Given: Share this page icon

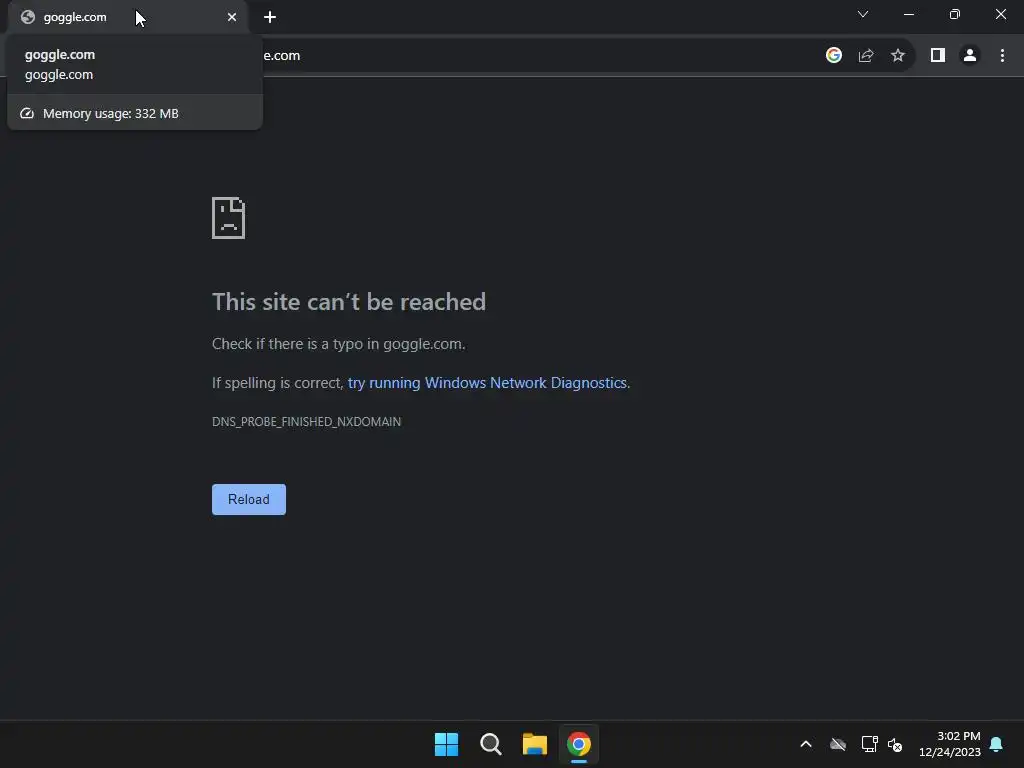Looking at the screenshot, I should [x=866, y=56].
